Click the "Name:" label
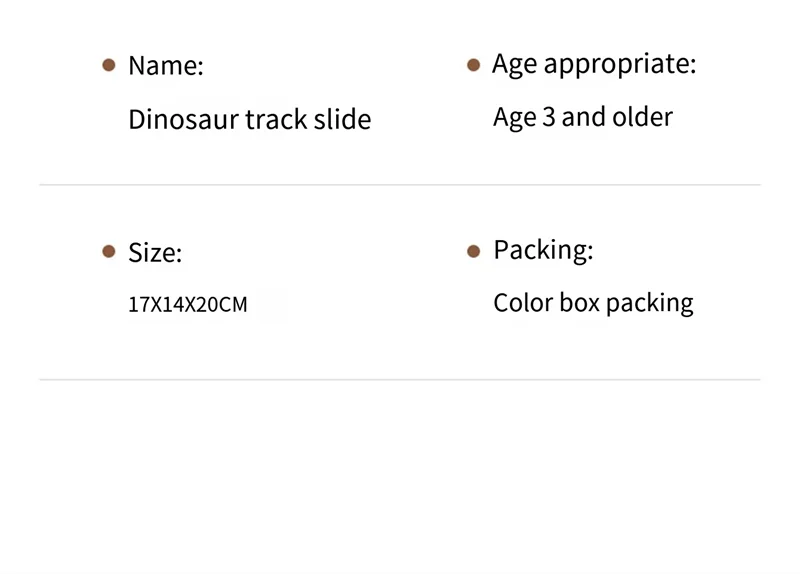 coord(166,66)
